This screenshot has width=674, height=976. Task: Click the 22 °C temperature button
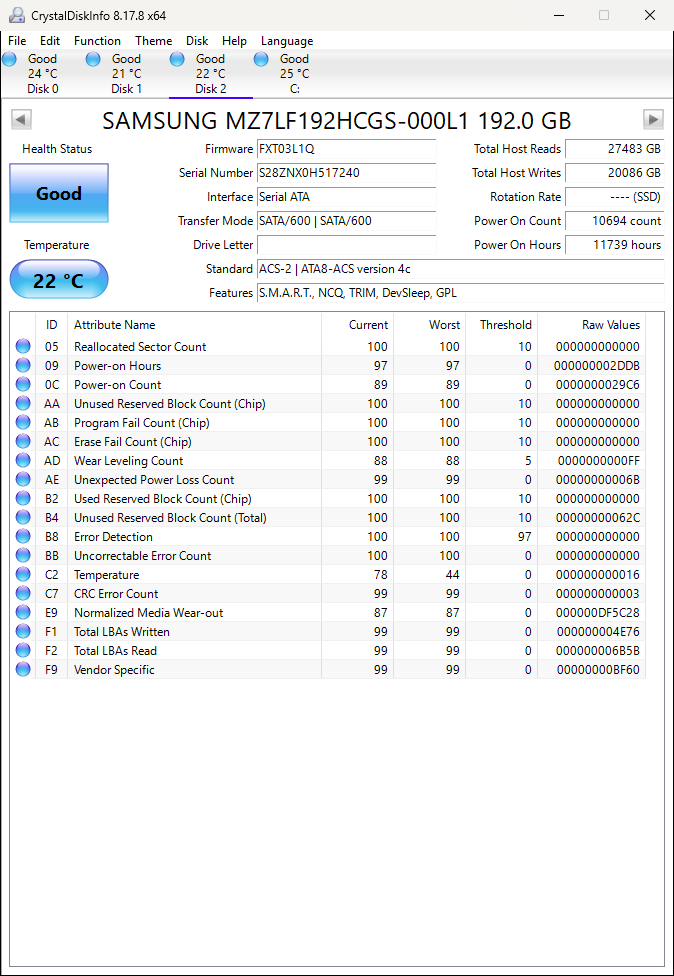(x=59, y=280)
